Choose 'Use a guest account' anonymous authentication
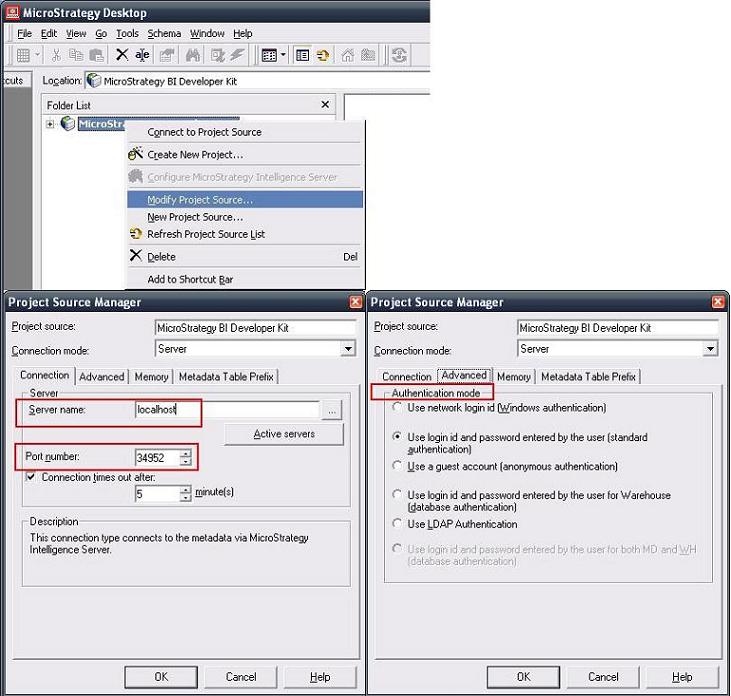This screenshot has height=696, width=731. [399, 466]
